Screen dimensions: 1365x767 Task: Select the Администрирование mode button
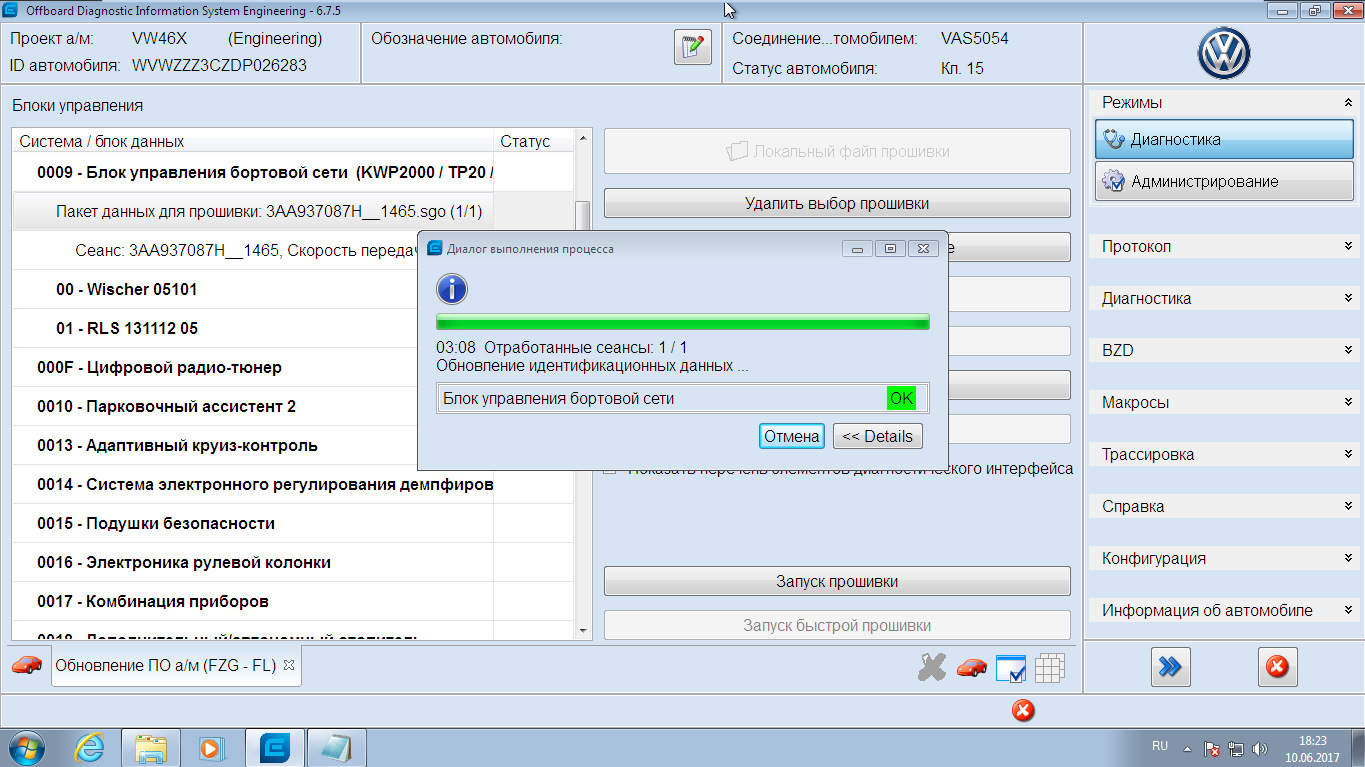1224,181
